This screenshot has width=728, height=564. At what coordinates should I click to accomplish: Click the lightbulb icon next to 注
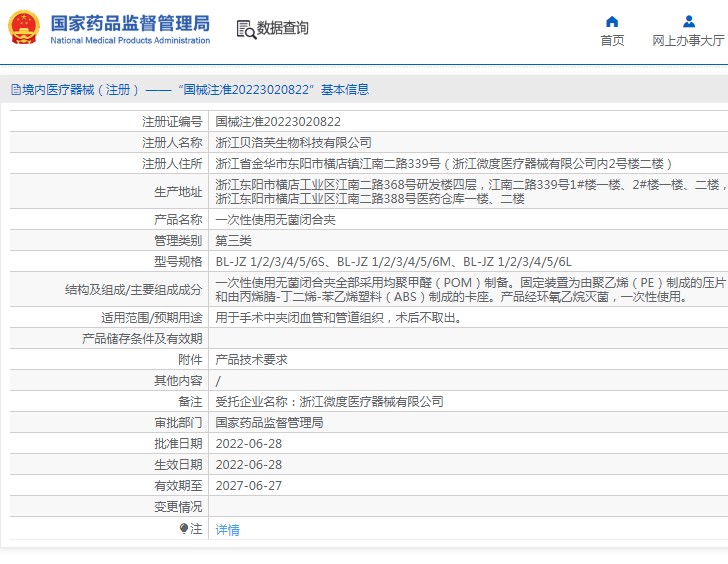click(184, 528)
